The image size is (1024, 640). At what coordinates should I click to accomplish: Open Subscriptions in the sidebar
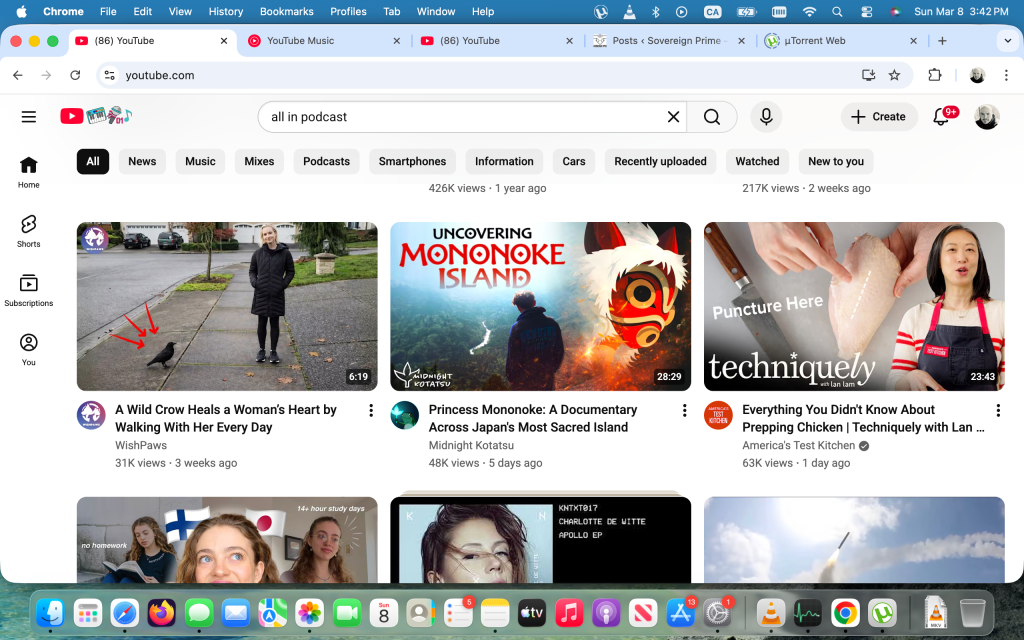(29, 290)
